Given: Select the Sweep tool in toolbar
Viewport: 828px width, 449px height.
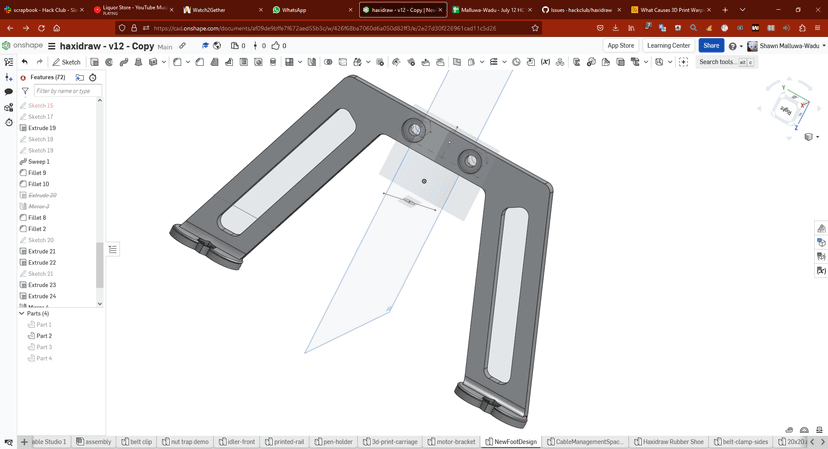Looking at the screenshot, I should [x=124, y=62].
